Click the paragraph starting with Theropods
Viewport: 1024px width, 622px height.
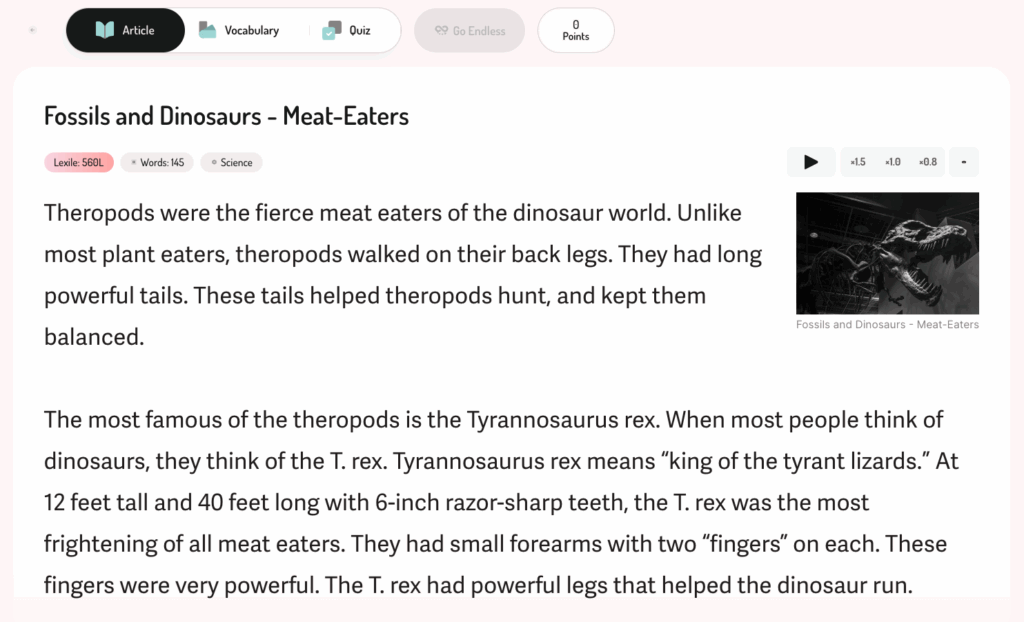[x=400, y=275]
